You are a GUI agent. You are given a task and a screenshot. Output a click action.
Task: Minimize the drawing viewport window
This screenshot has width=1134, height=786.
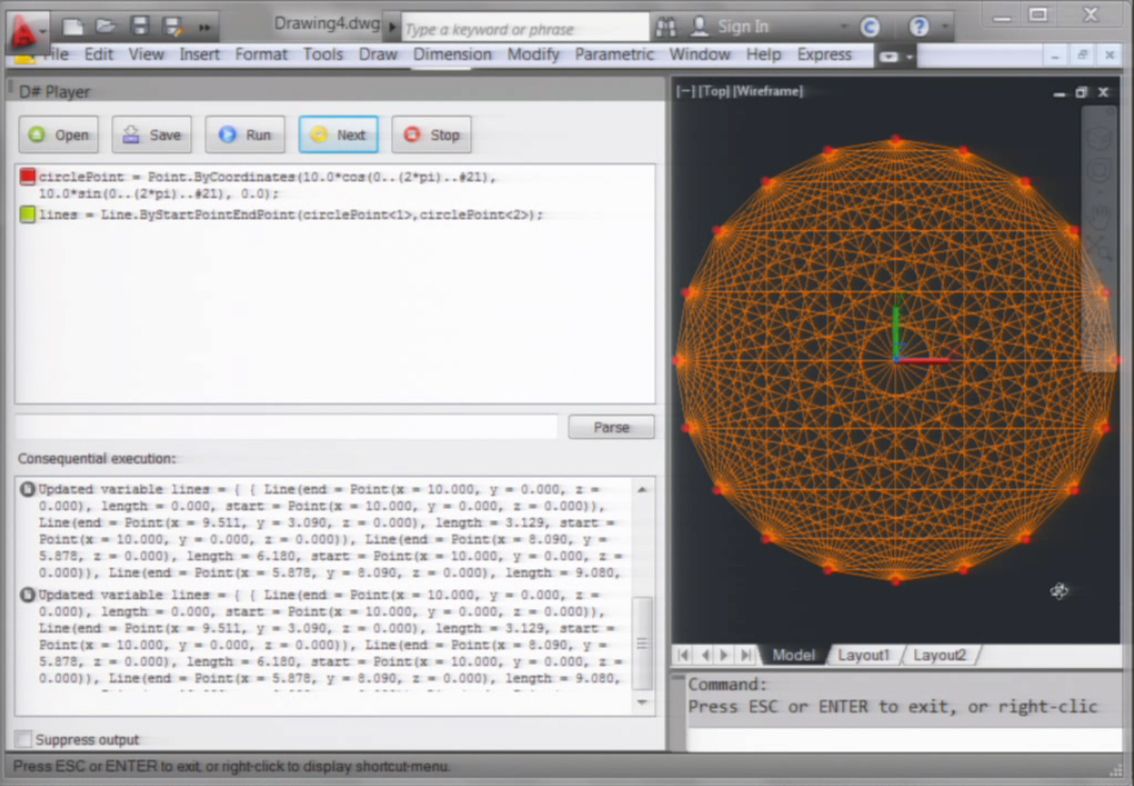pos(1060,93)
